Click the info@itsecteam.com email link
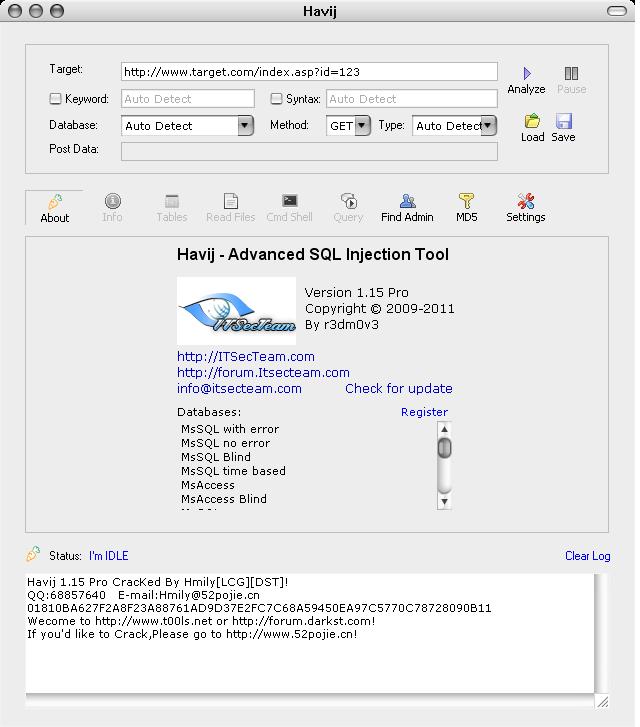Viewport: 640px width, 727px height. click(239, 389)
